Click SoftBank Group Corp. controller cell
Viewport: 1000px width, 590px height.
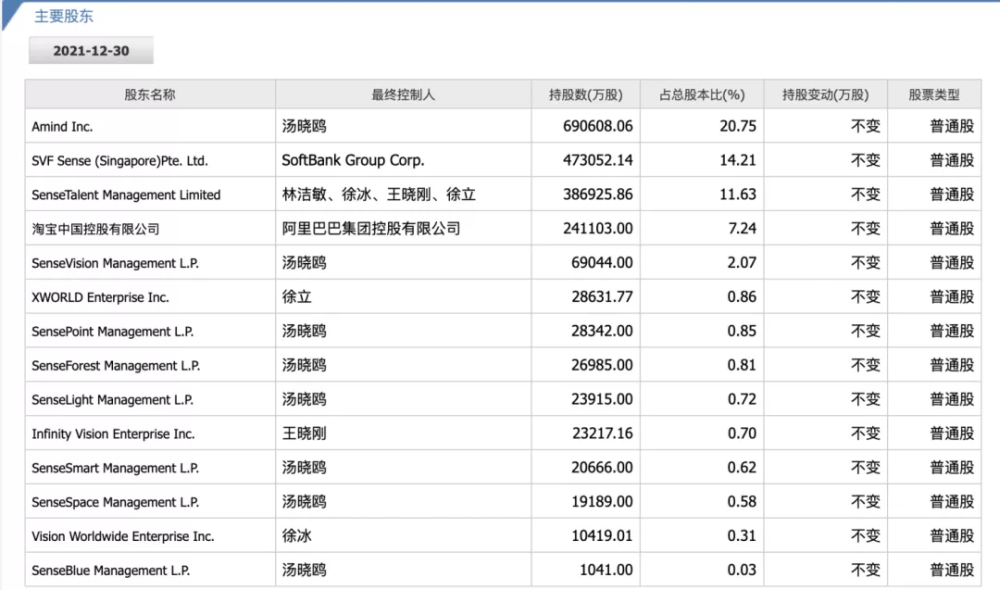click(403, 160)
